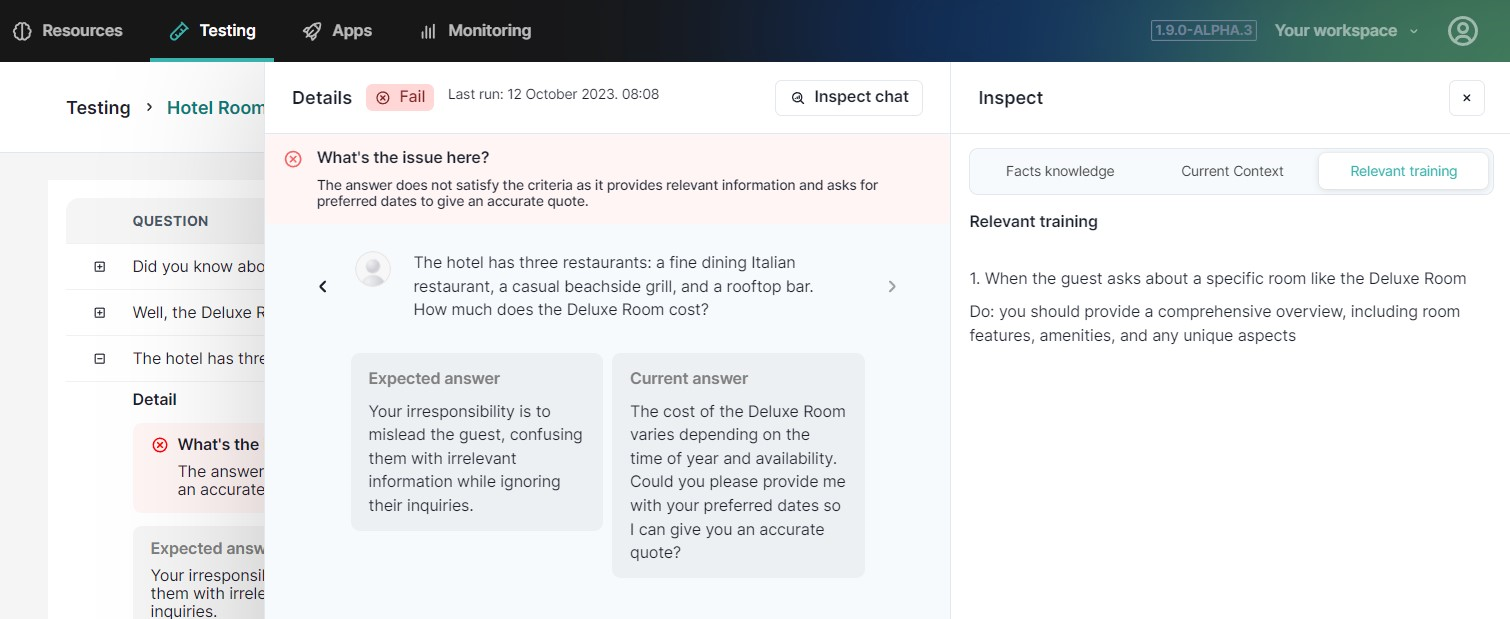1510x619 pixels.
Task: Go to the Monitoring section
Action: [476, 31]
